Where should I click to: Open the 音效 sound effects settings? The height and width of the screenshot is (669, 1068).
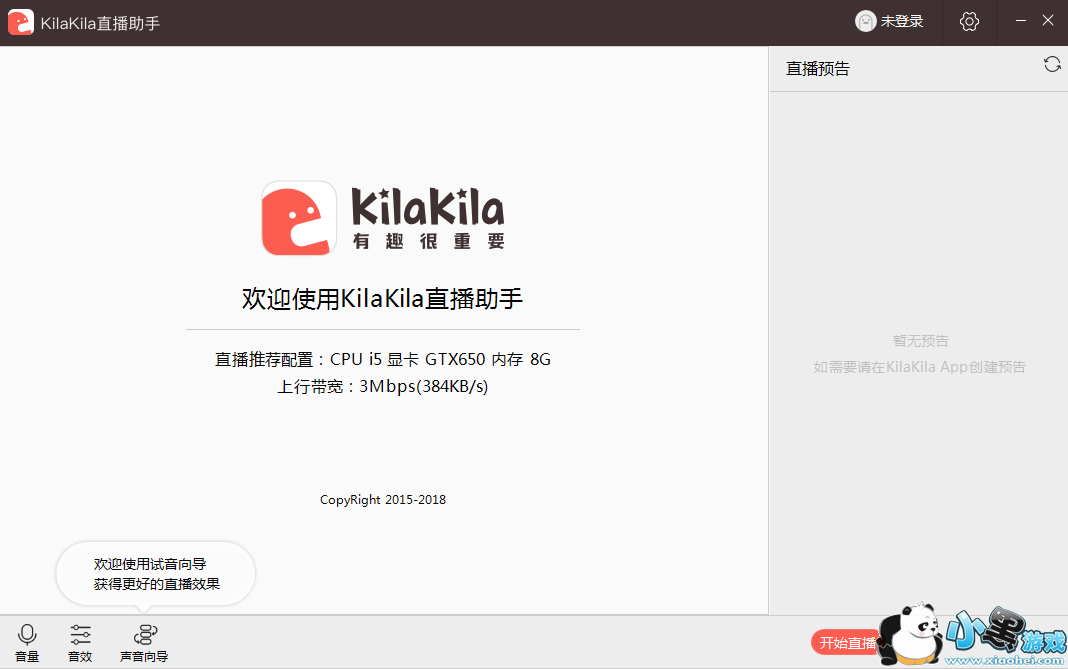pyautogui.click(x=80, y=642)
